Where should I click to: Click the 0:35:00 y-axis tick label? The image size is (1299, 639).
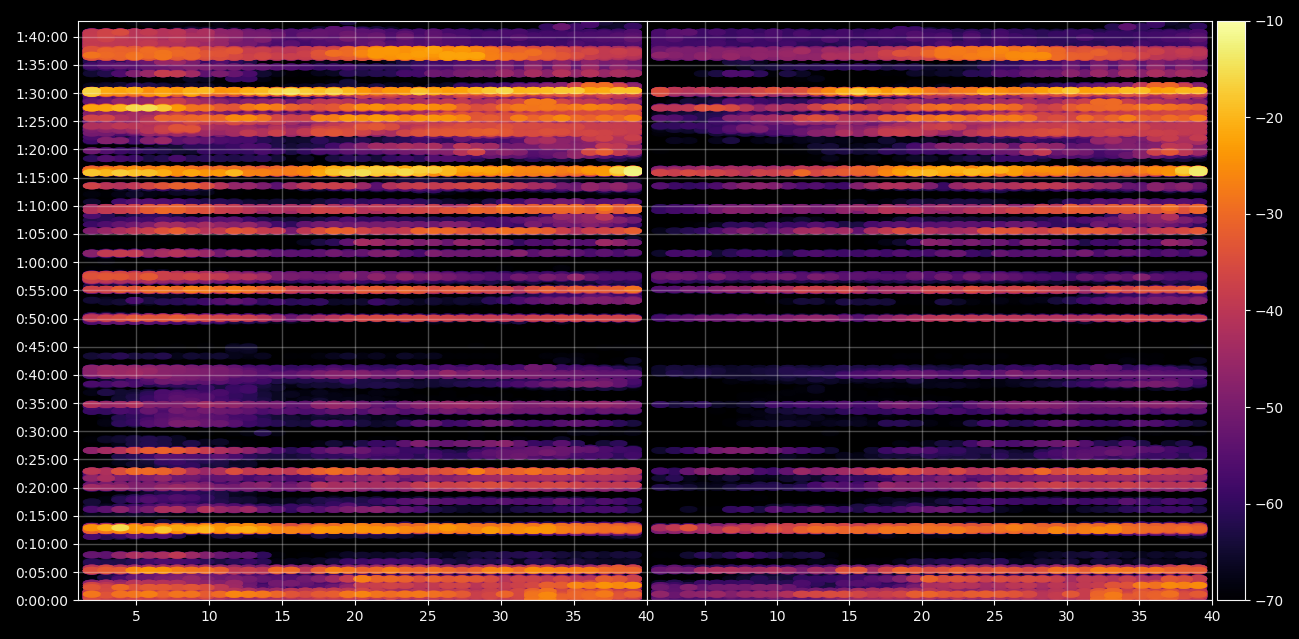(x=42, y=404)
